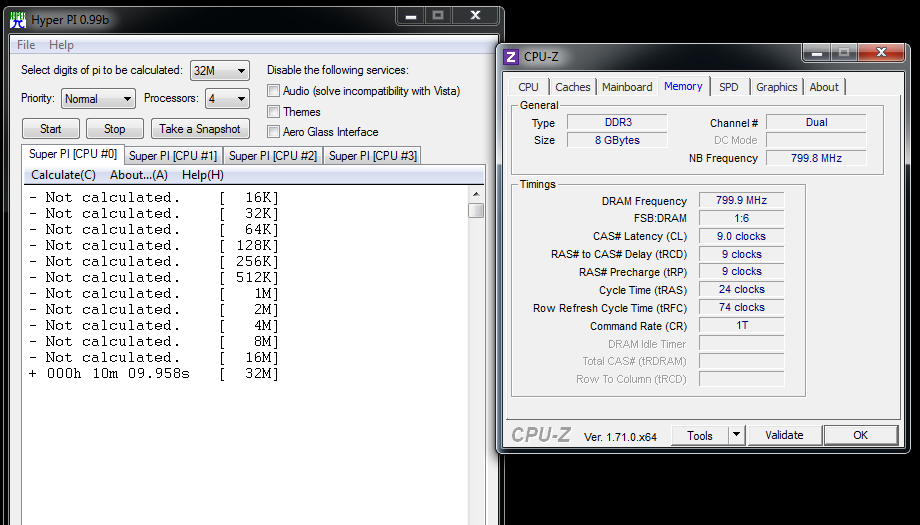Minimize the Hyper PI window
Screen dimensions: 920x525
pos(411,16)
